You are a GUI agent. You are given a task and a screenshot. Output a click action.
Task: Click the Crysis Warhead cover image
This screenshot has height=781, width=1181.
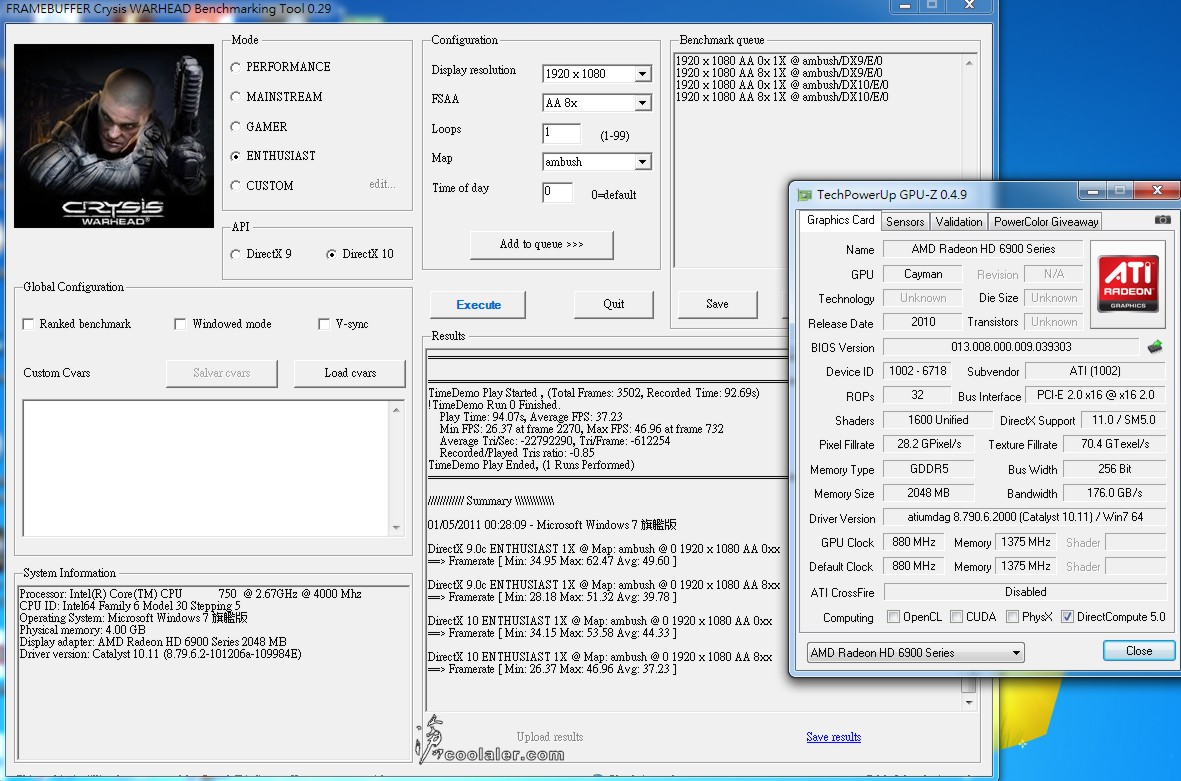[x=114, y=136]
